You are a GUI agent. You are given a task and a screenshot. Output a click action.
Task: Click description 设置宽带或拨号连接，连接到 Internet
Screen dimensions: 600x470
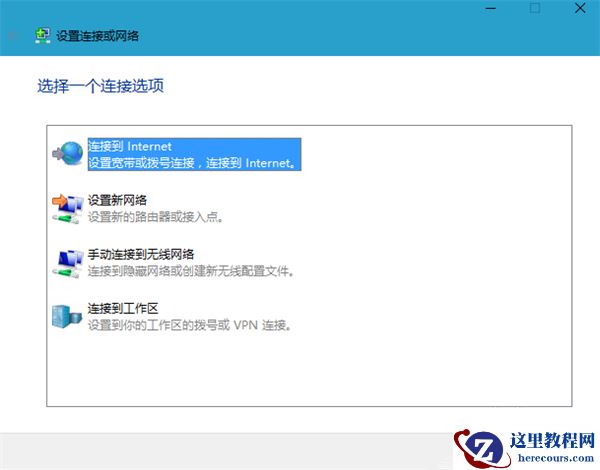point(192,163)
